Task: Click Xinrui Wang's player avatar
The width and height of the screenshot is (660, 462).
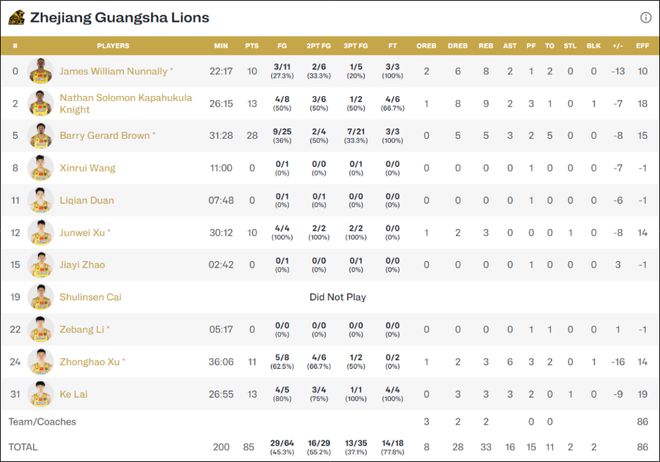Action: [41, 168]
